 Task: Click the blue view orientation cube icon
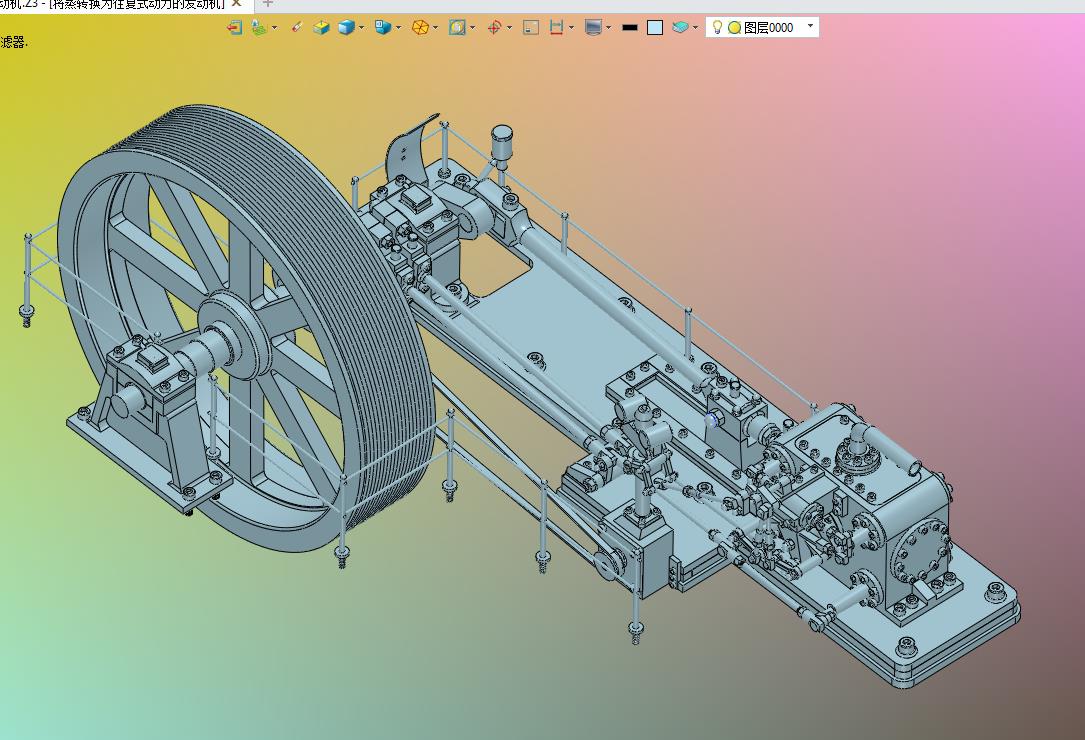pos(383,28)
